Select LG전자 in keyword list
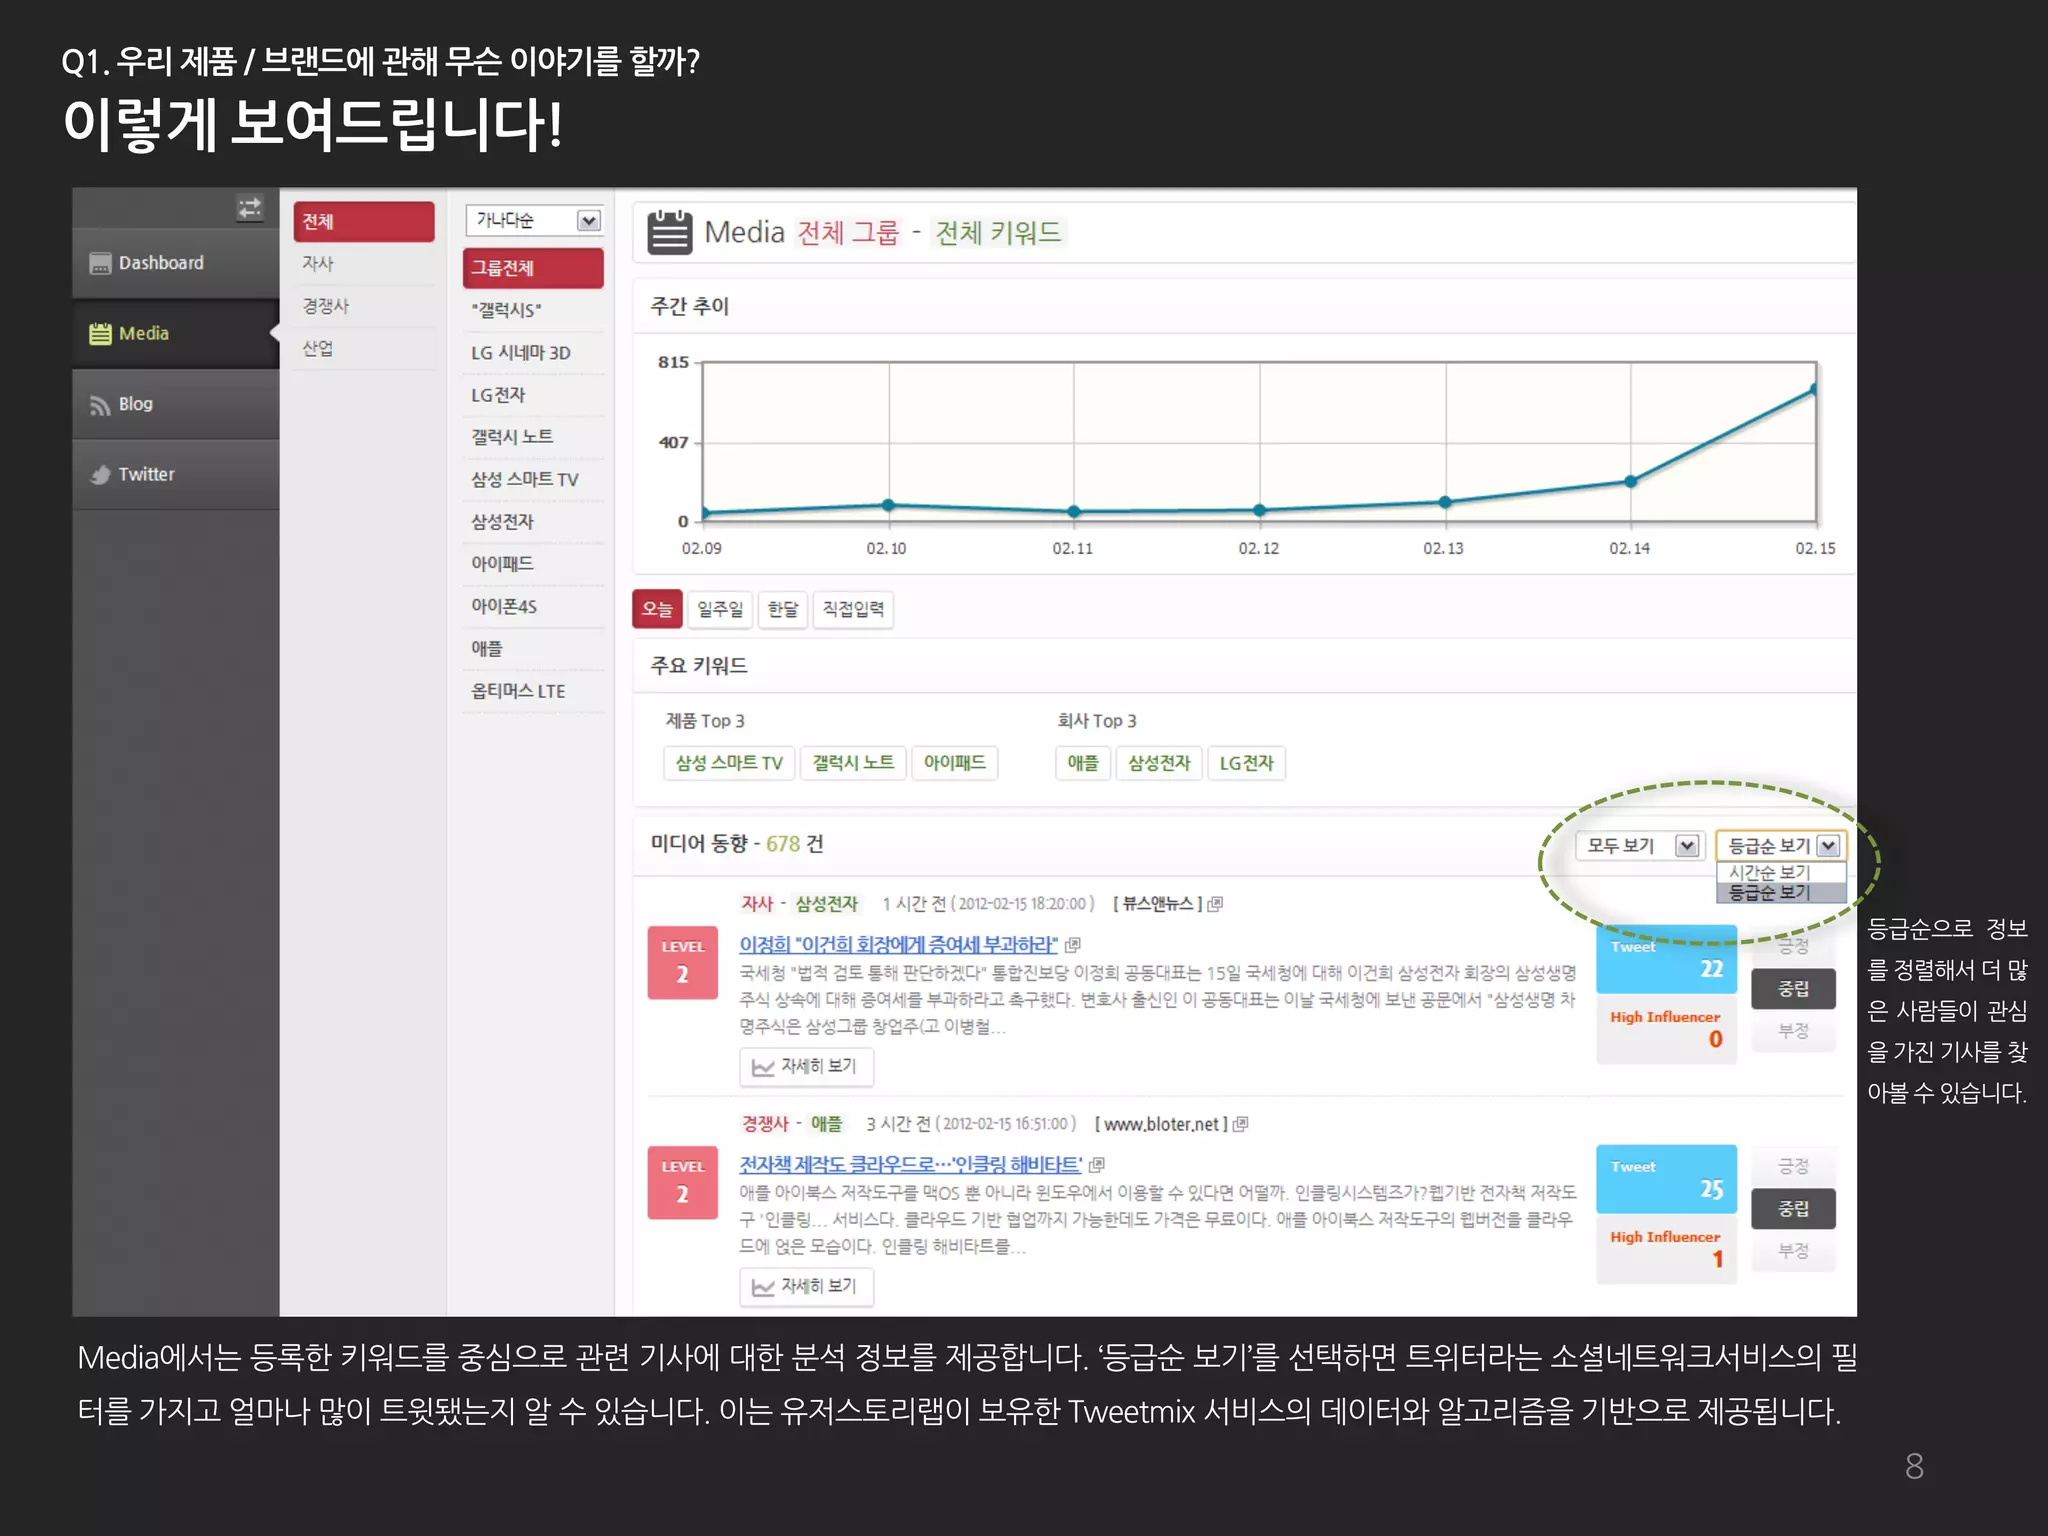The height and width of the screenshot is (1536, 2048). click(534, 396)
